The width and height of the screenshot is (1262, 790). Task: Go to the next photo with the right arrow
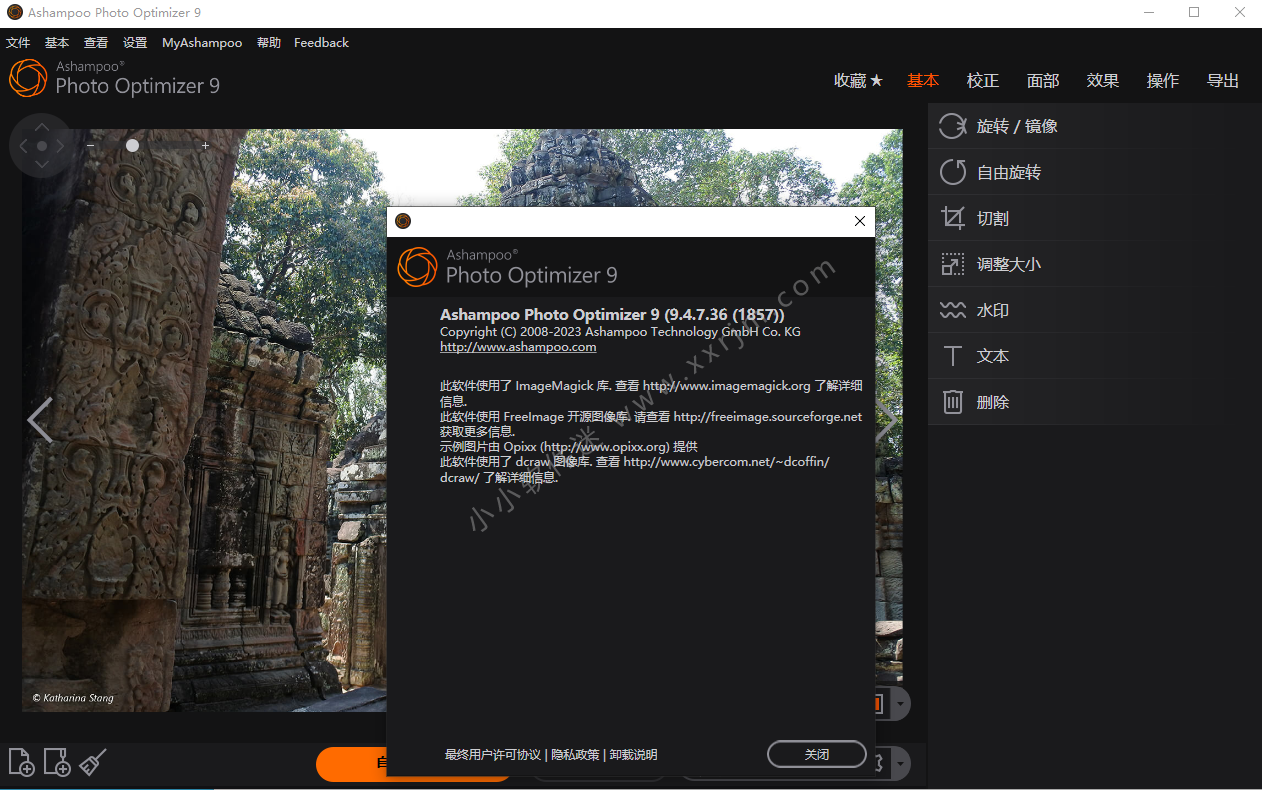[x=887, y=420]
